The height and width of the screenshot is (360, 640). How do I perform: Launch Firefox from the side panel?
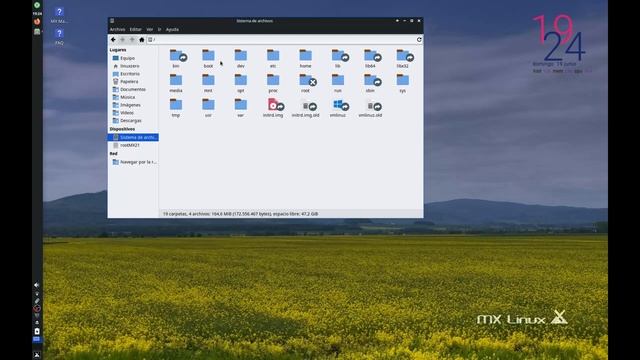click(37, 22)
